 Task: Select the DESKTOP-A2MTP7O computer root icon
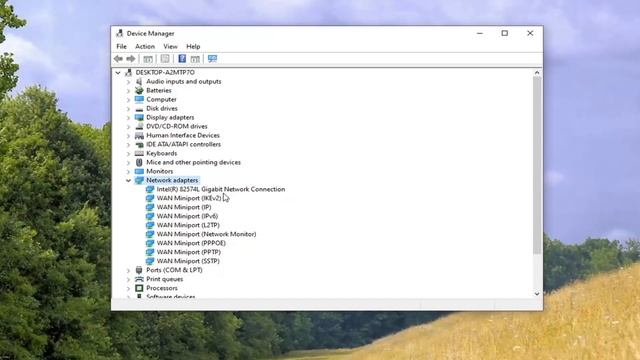(x=129, y=72)
